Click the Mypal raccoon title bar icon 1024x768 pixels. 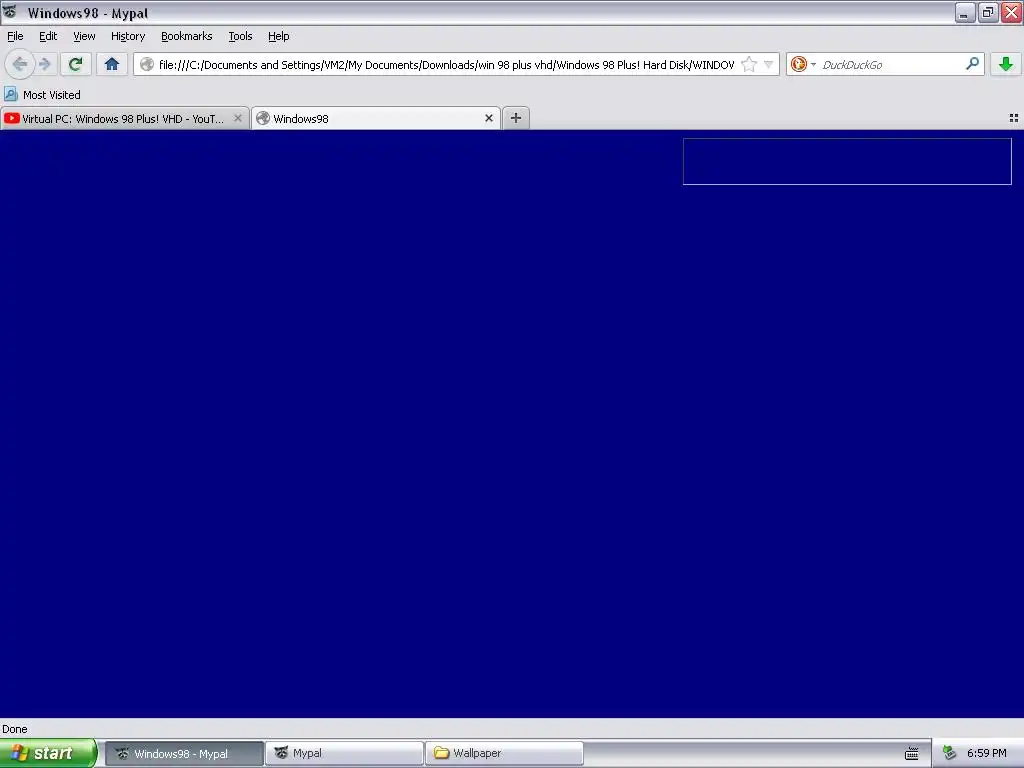pyautogui.click(x=10, y=12)
